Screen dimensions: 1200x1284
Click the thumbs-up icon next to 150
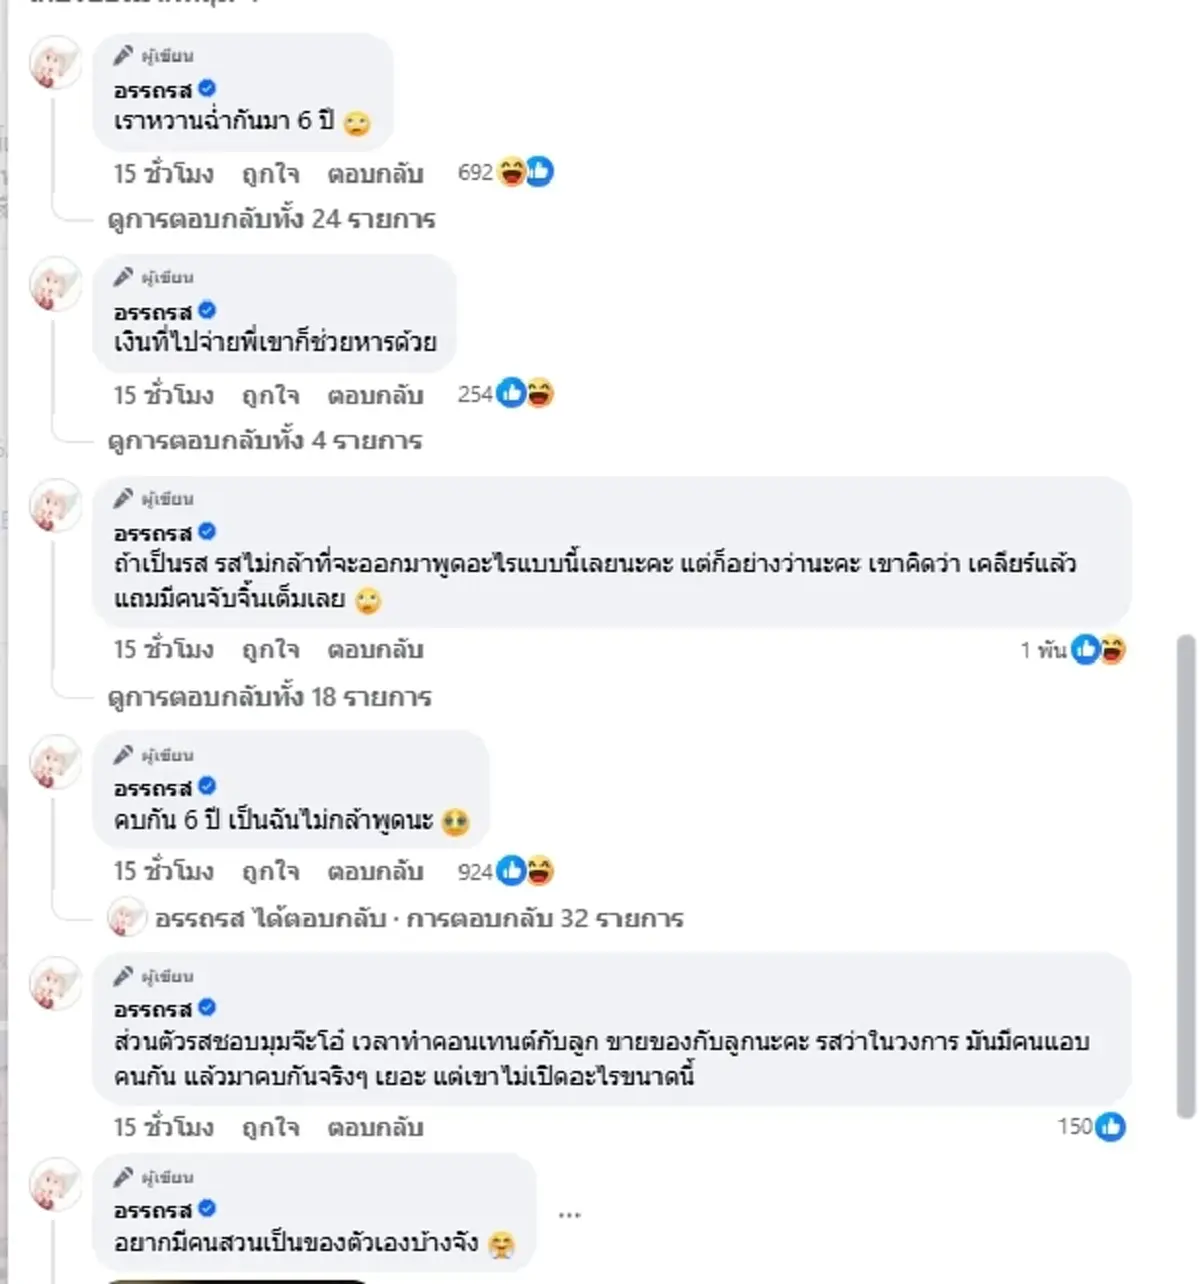(x=1113, y=1126)
